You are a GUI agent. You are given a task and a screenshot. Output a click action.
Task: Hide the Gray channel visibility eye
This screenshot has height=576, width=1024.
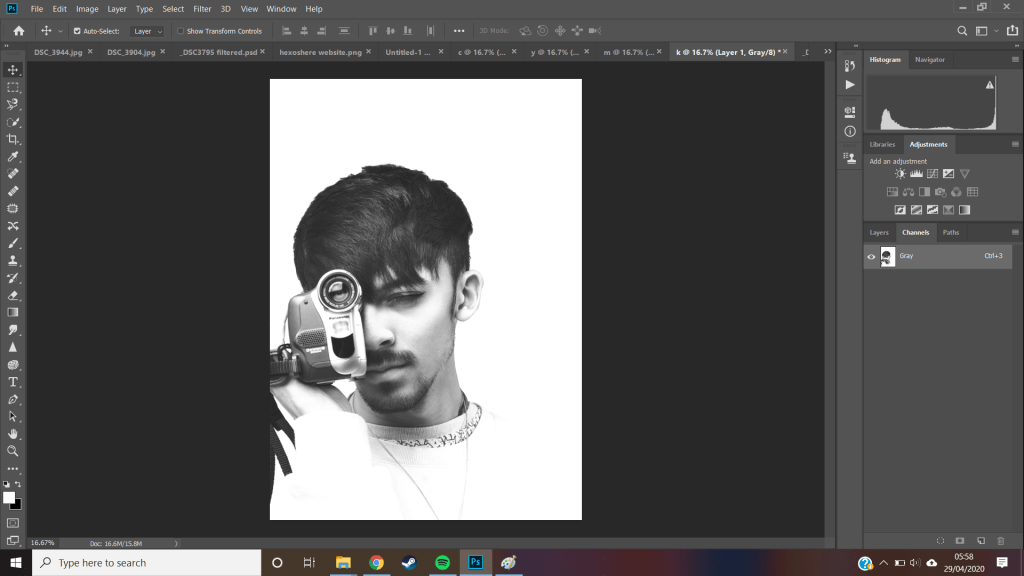click(x=871, y=257)
